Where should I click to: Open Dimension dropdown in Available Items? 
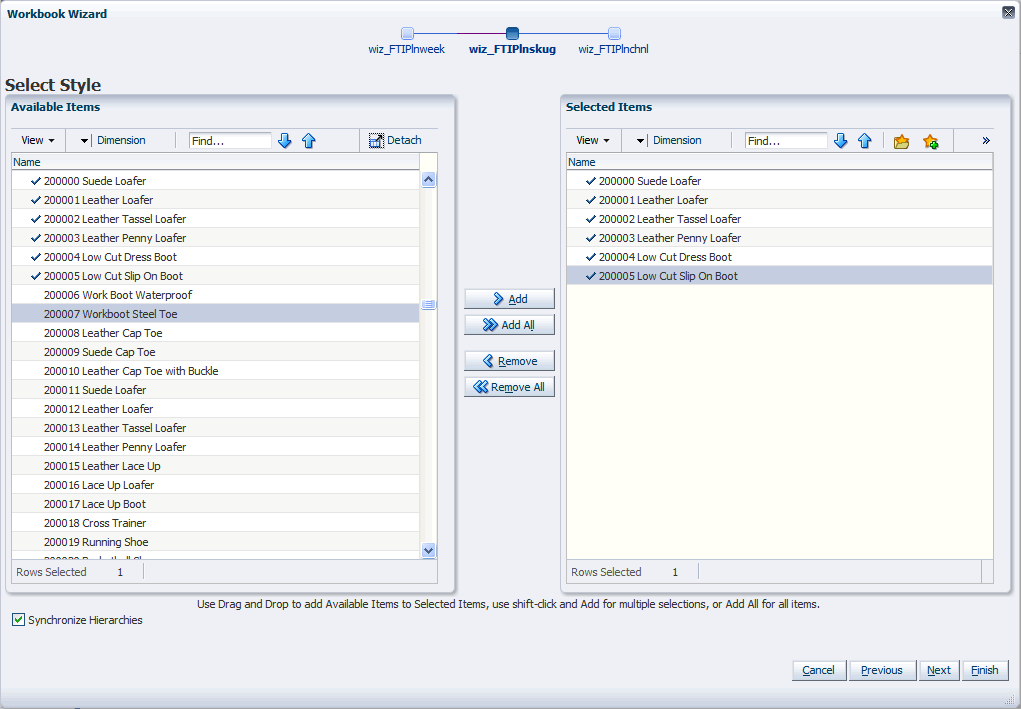coord(84,141)
